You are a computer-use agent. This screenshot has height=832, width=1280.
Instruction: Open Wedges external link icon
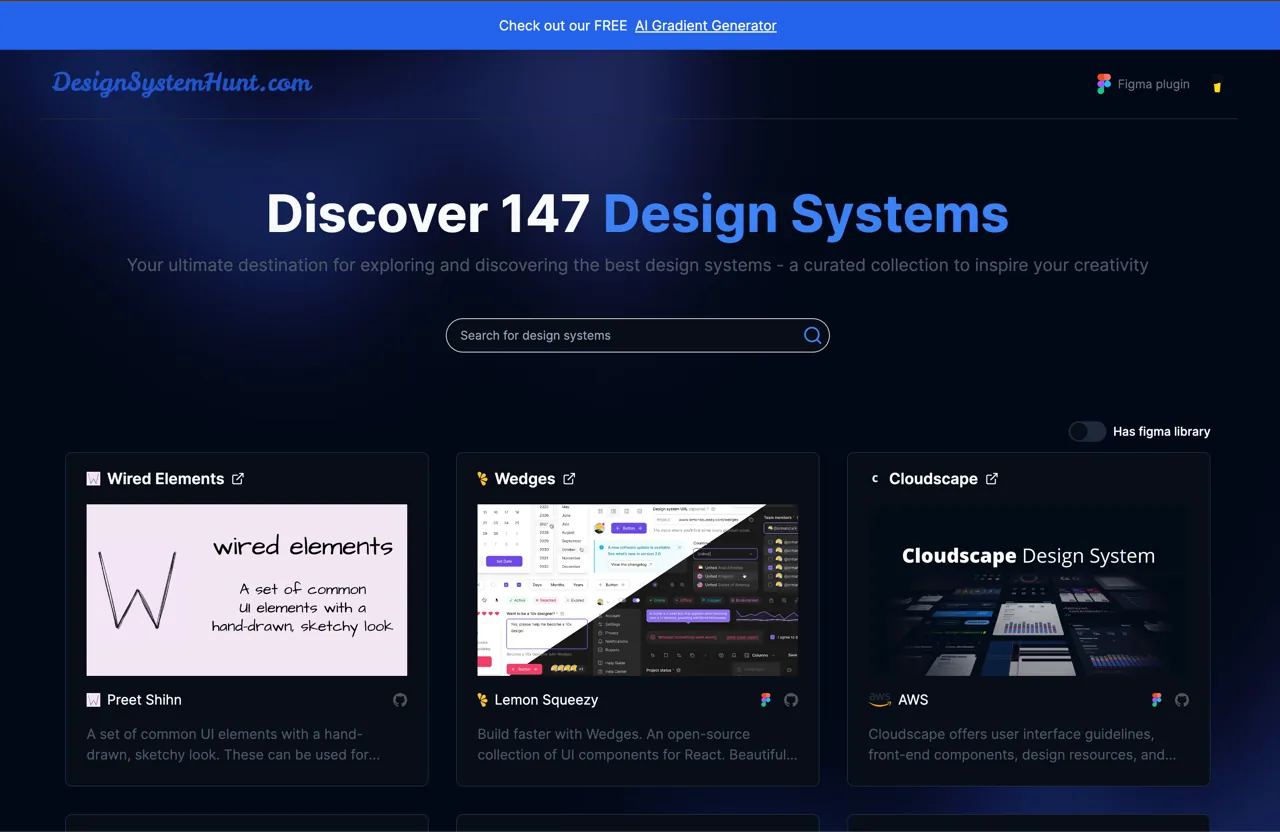[569, 479]
